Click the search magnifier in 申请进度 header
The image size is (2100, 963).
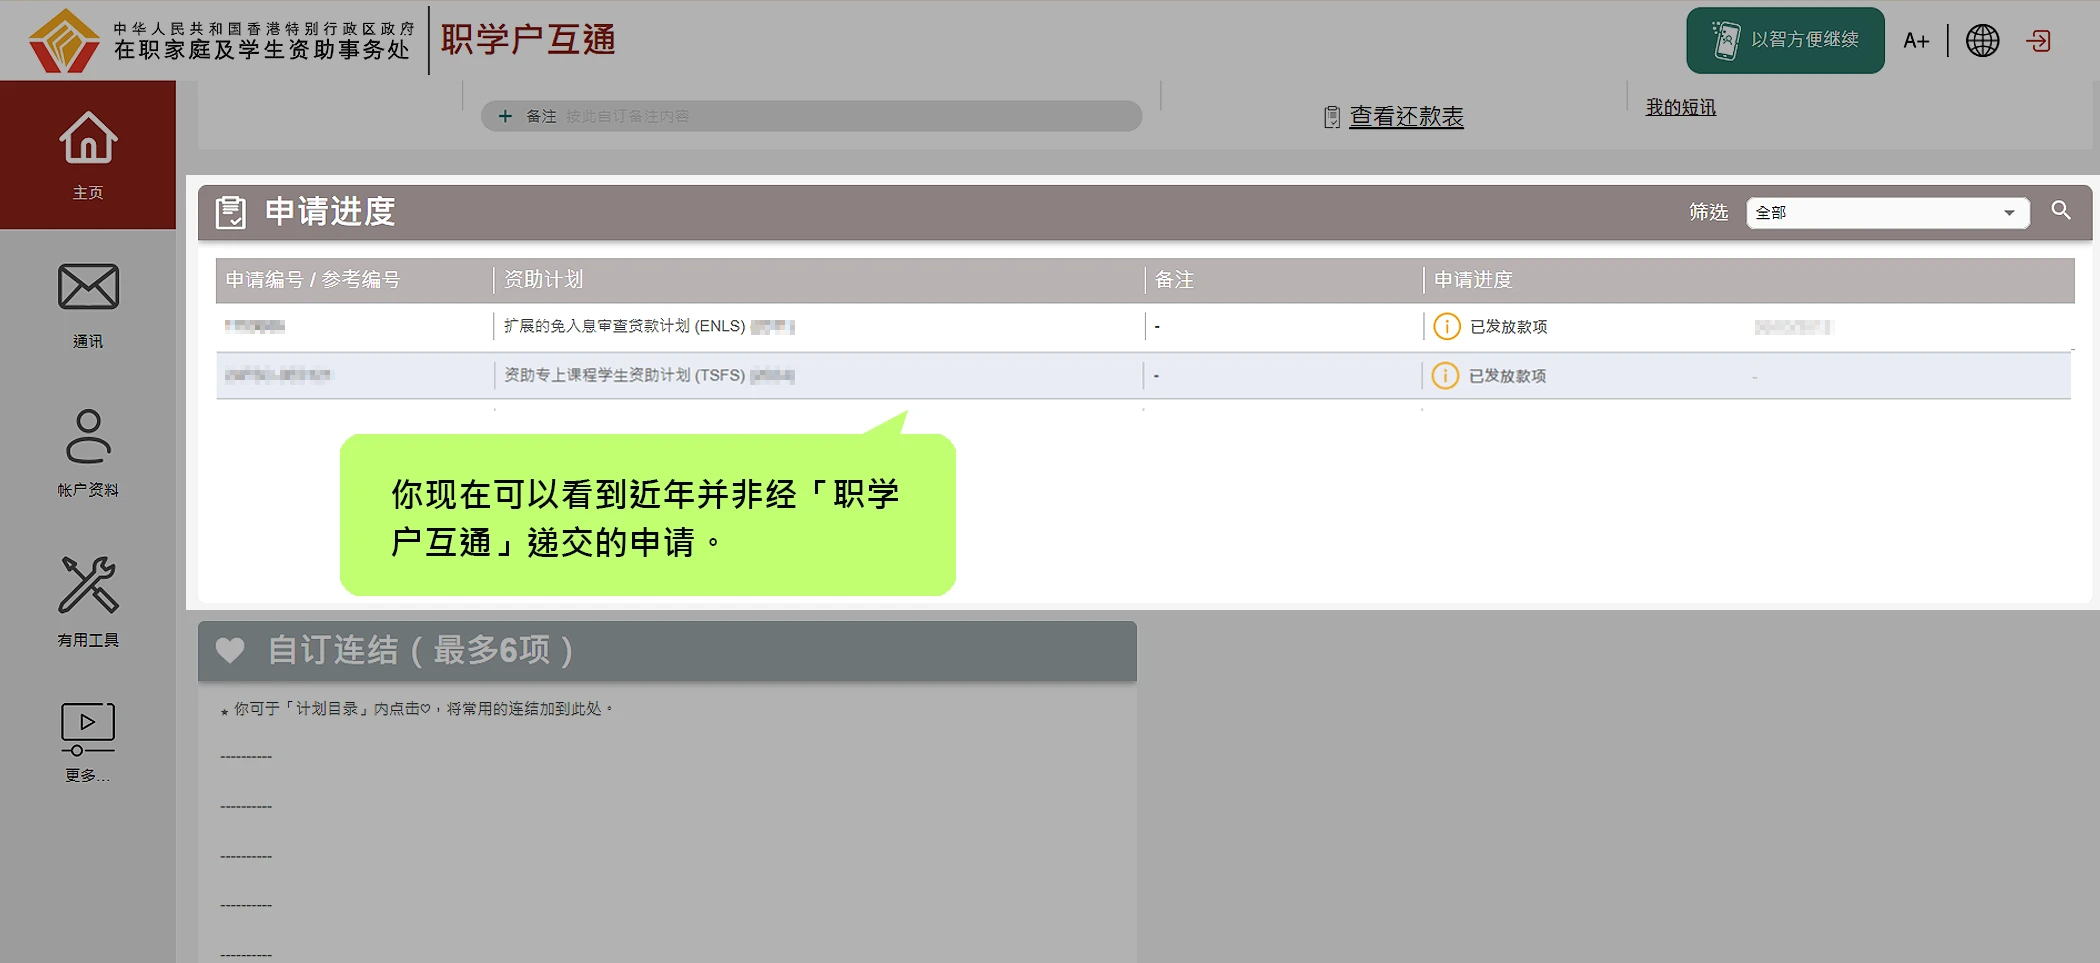tap(2061, 211)
